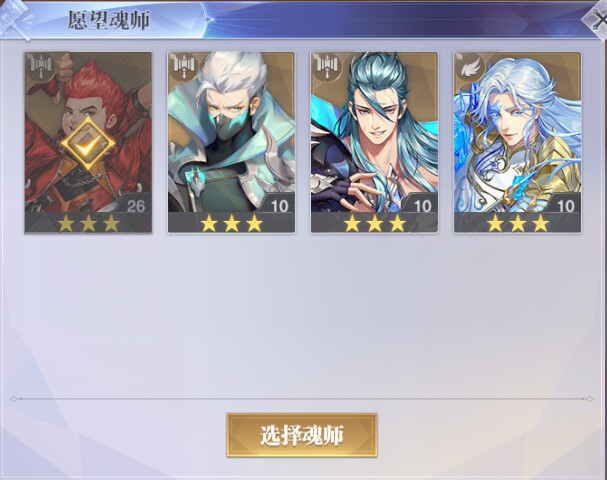The width and height of the screenshot is (607, 480).
Task: Select the golden-armored blue-haired soul master card
Action: [517, 143]
